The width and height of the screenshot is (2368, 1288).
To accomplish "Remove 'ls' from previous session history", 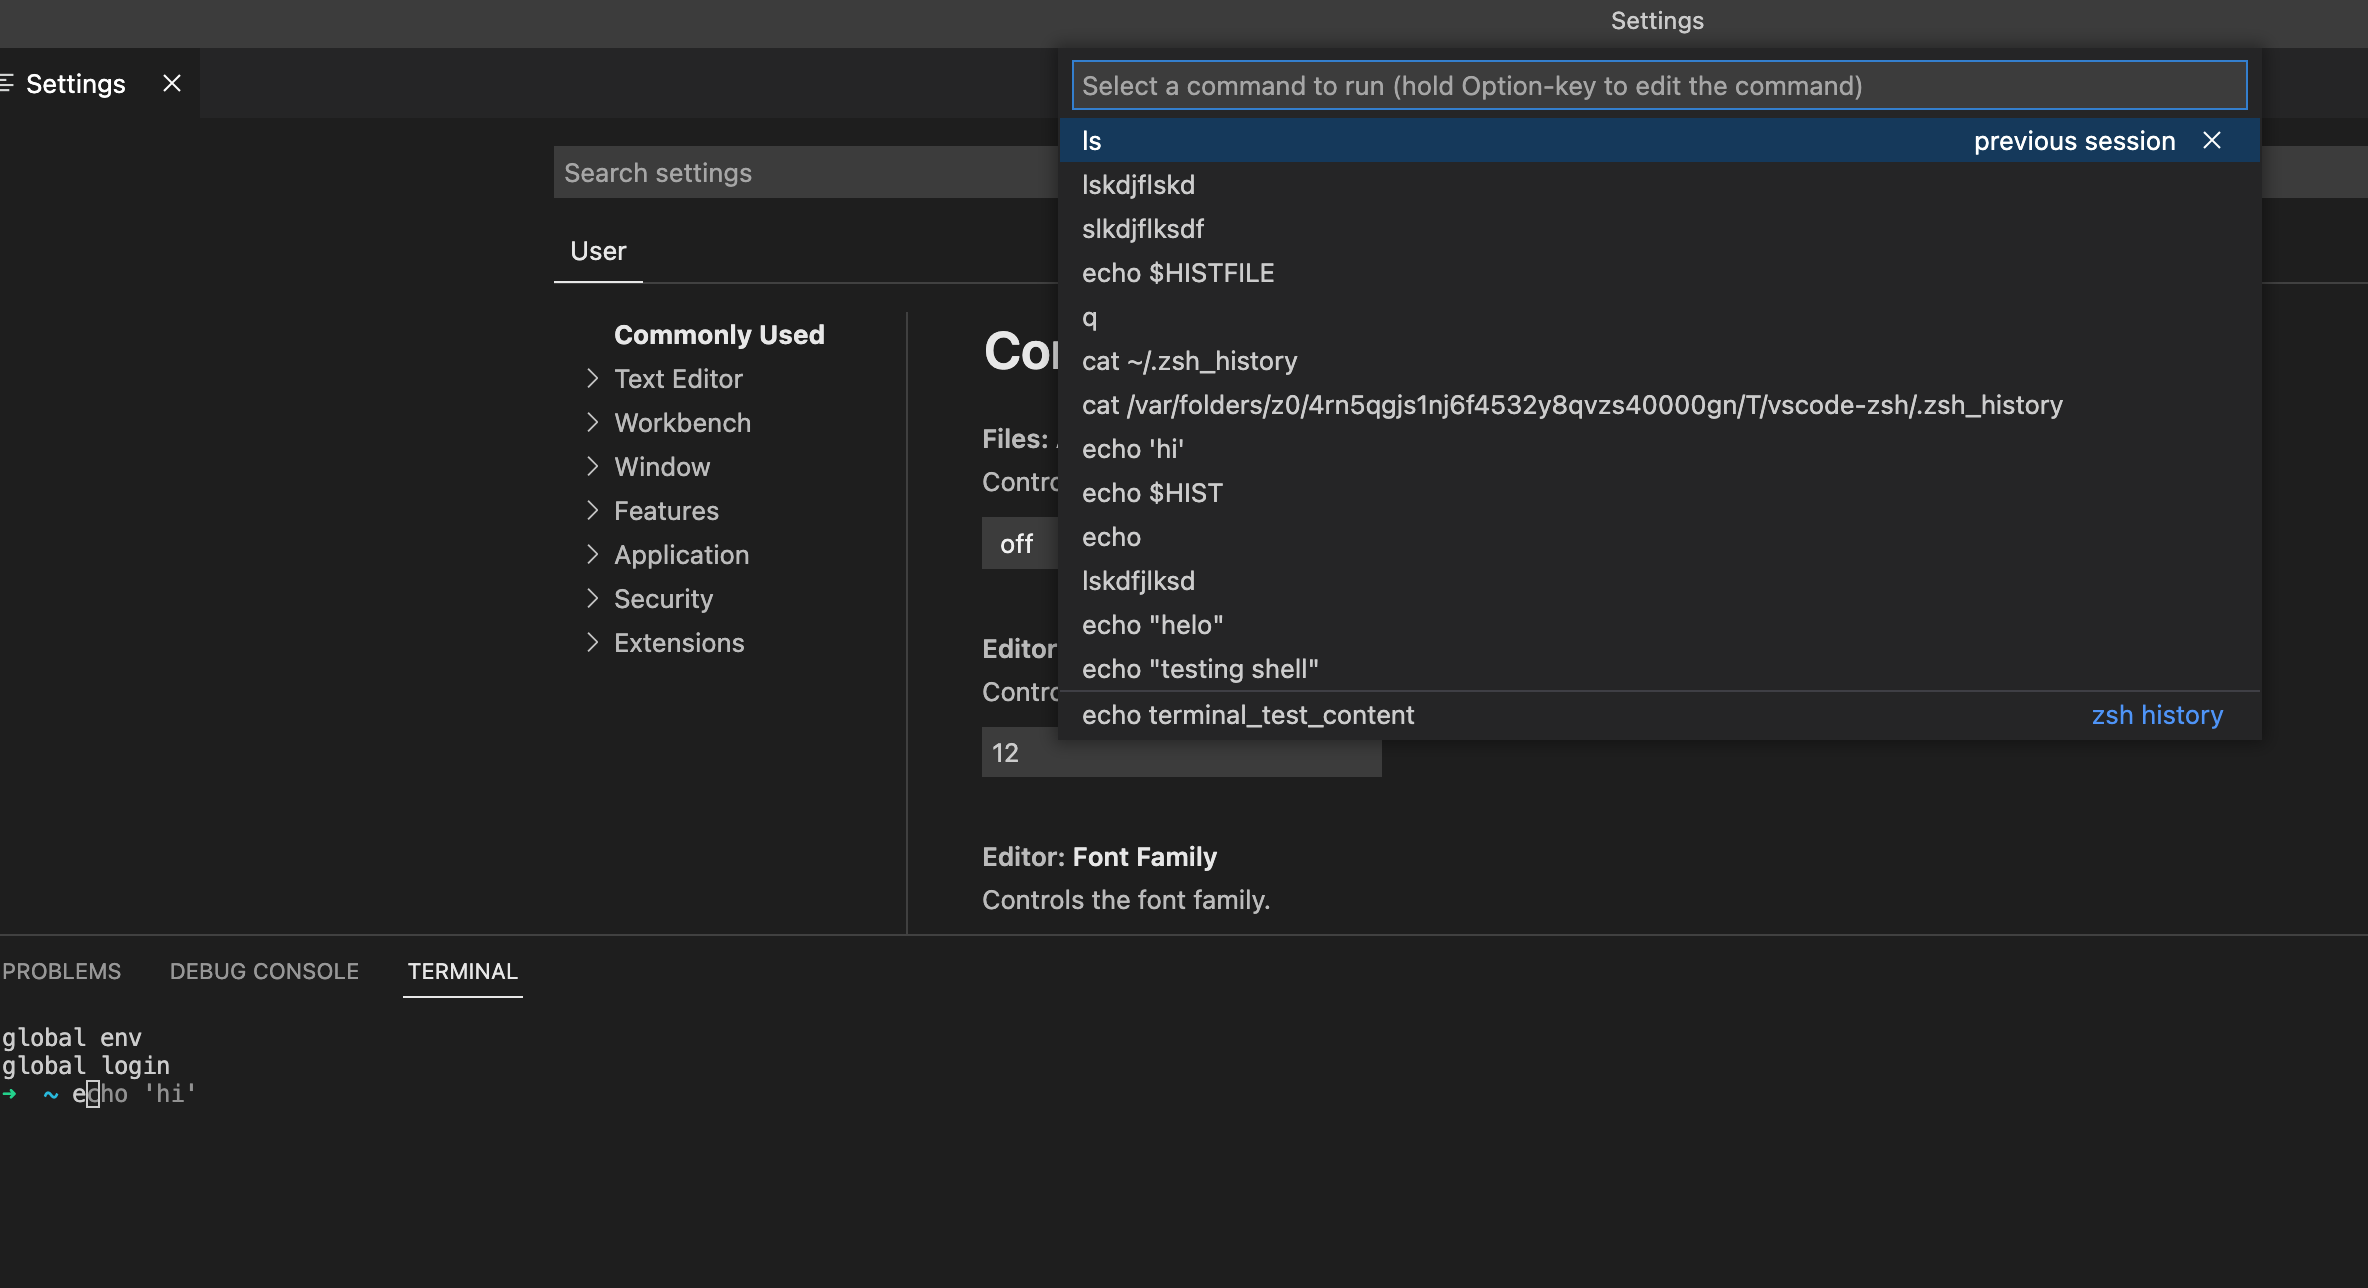I will click(x=2212, y=141).
